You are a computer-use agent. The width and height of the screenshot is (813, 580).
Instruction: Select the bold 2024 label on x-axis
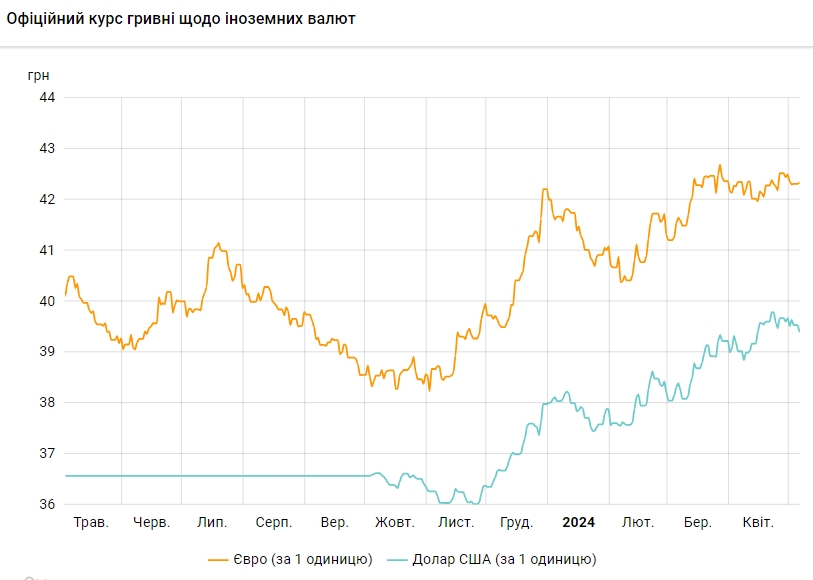coord(578,522)
